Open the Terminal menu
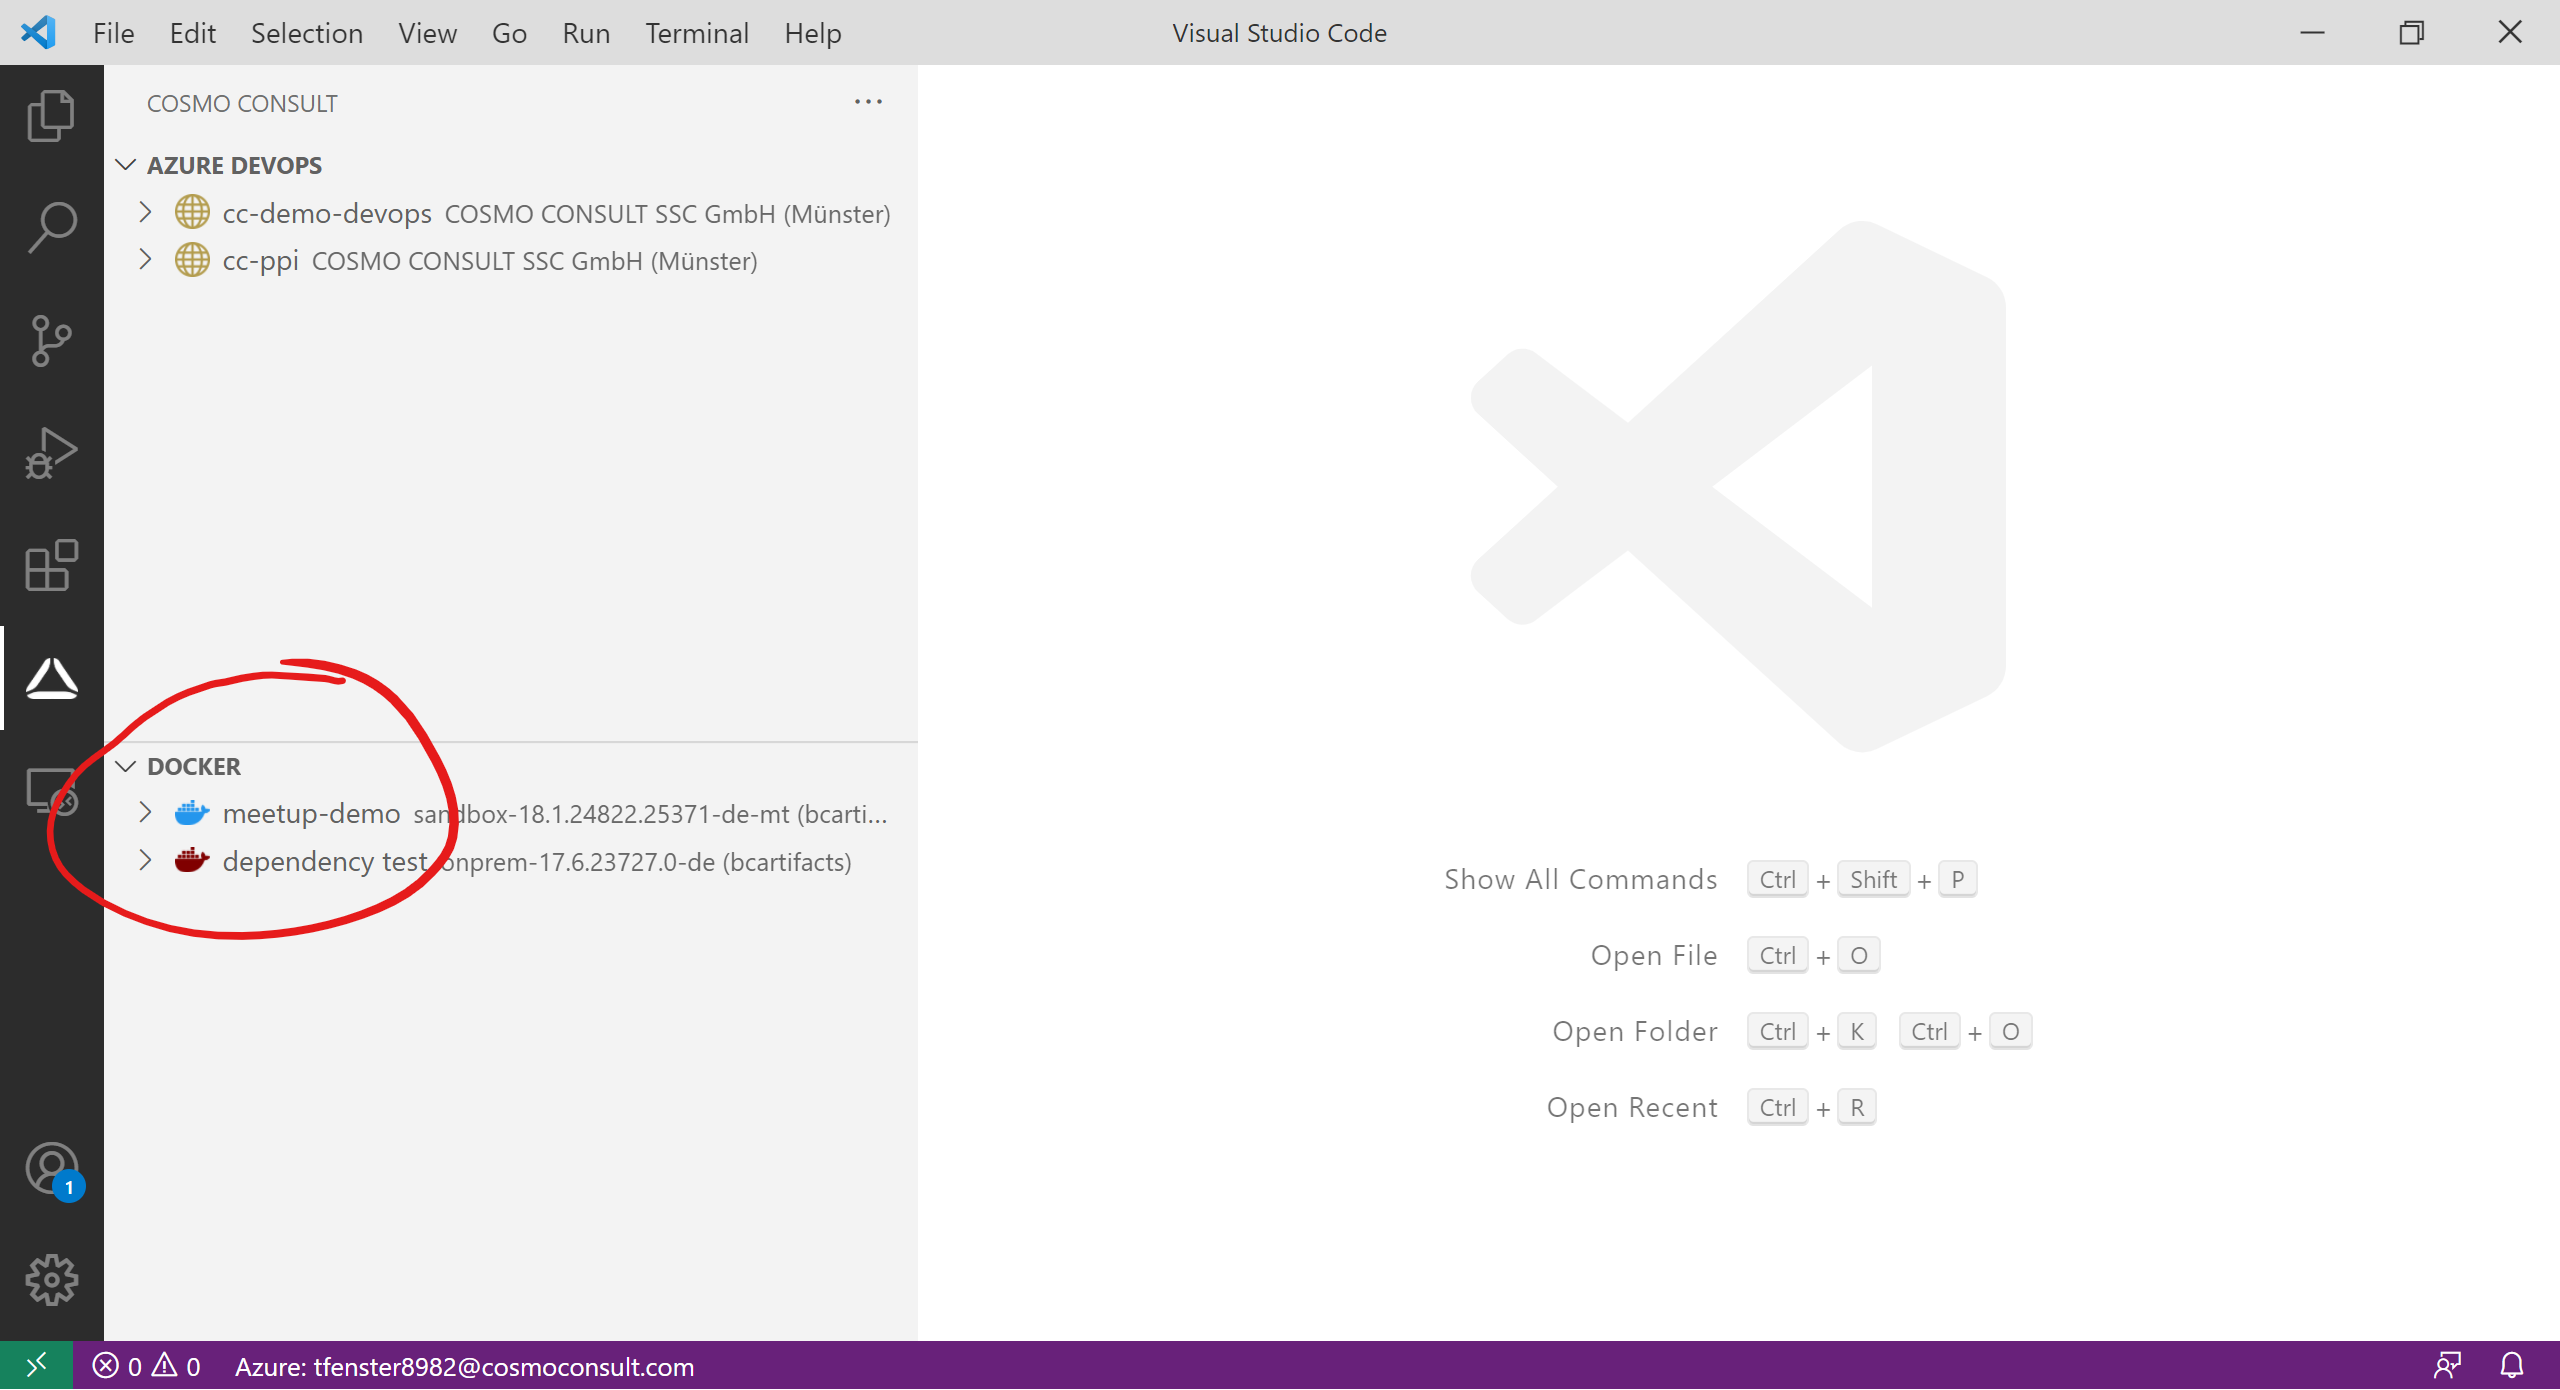The height and width of the screenshot is (1390, 2560). [x=696, y=33]
